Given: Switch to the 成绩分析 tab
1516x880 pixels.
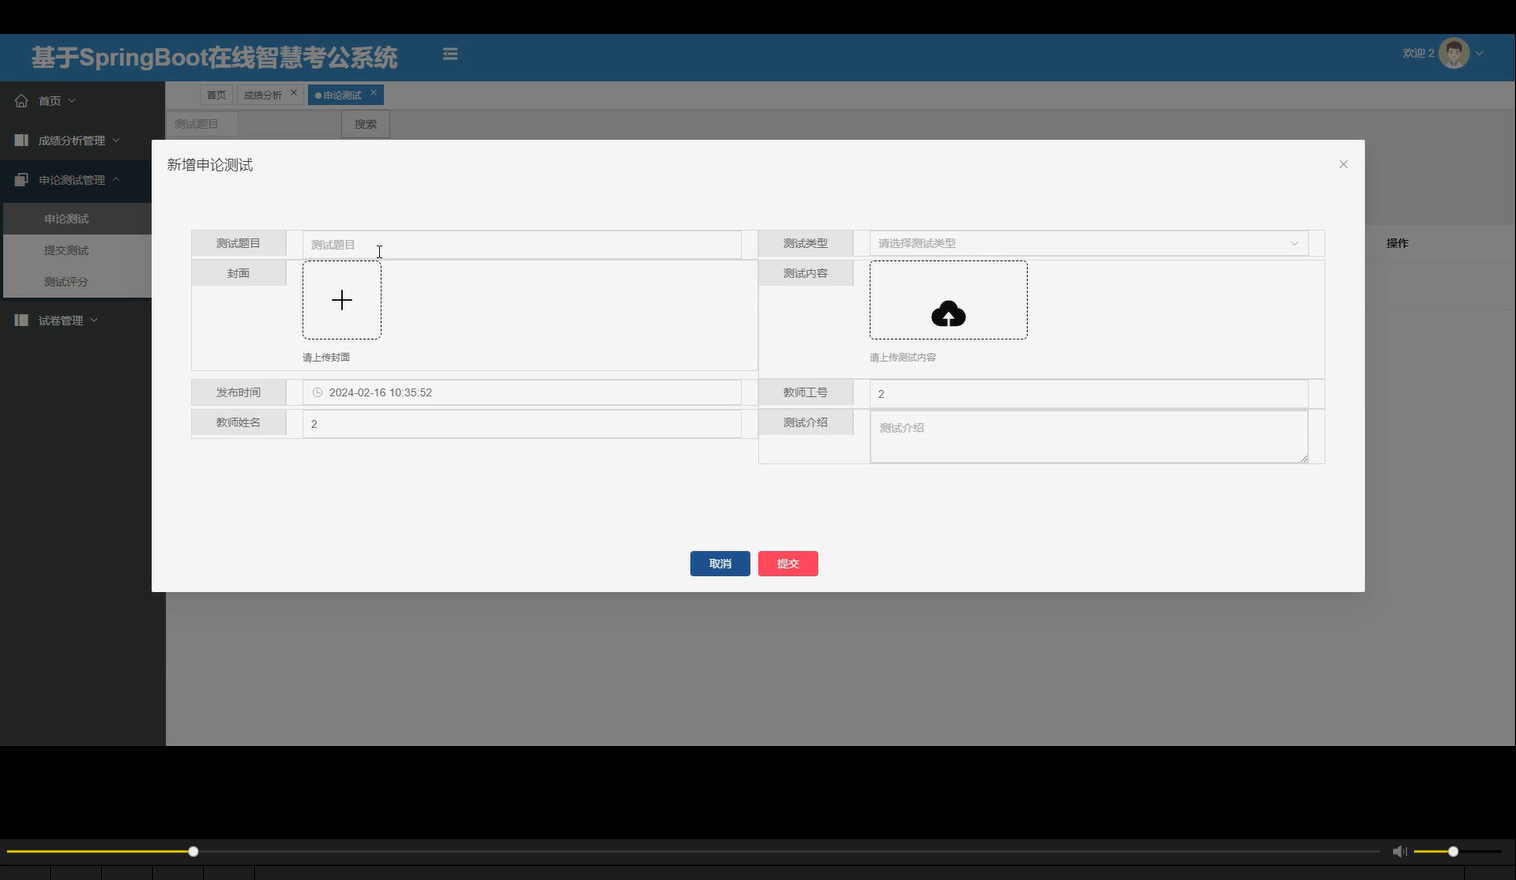Looking at the screenshot, I should pyautogui.click(x=262, y=93).
